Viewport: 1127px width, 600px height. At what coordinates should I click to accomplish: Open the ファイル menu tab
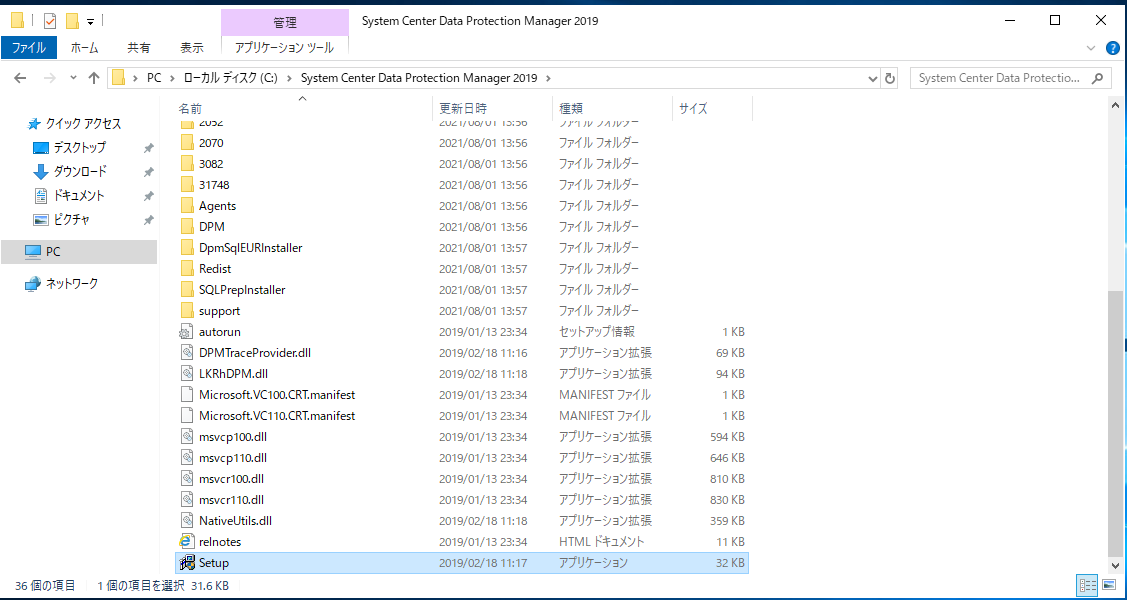pyautogui.click(x=29, y=48)
